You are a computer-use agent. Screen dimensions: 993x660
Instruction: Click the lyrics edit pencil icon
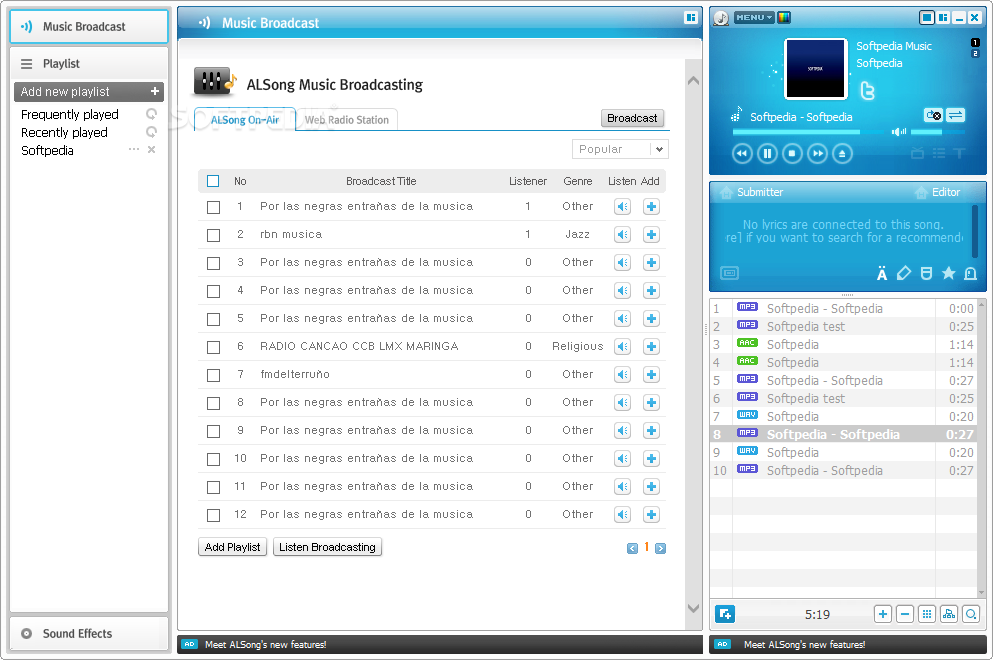[904, 273]
